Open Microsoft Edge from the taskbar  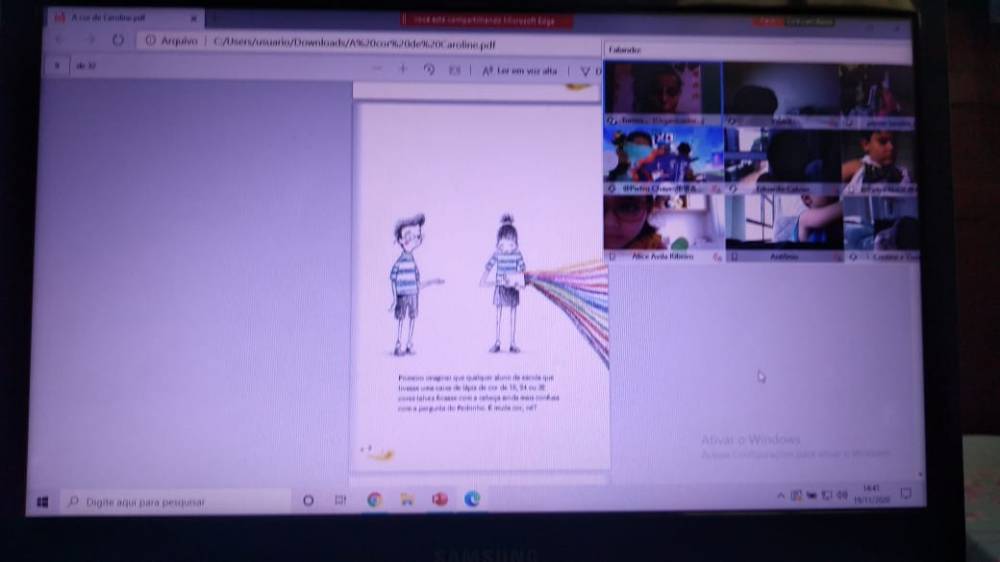(471, 499)
